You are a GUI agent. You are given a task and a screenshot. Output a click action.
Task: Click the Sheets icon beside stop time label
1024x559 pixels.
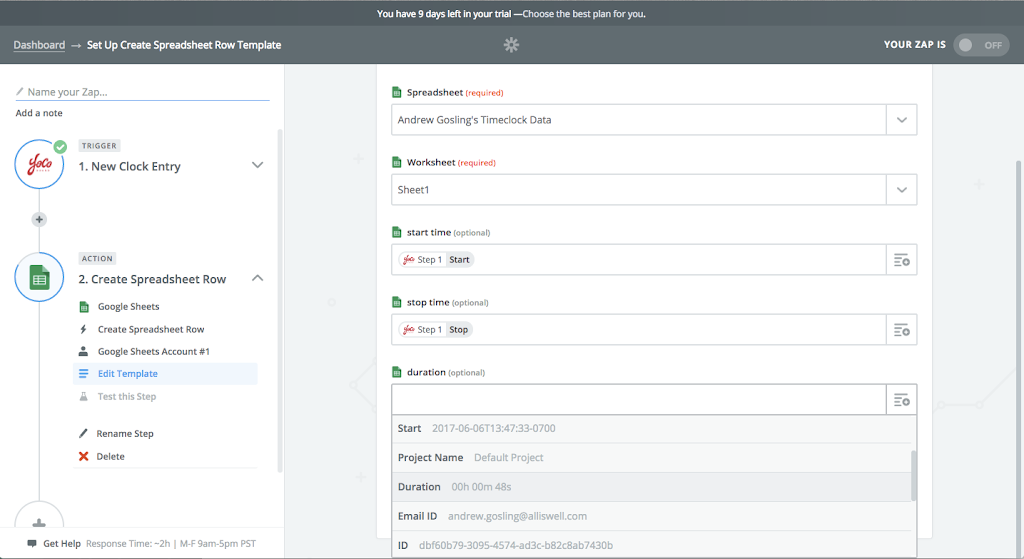click(x=396, y=302)
